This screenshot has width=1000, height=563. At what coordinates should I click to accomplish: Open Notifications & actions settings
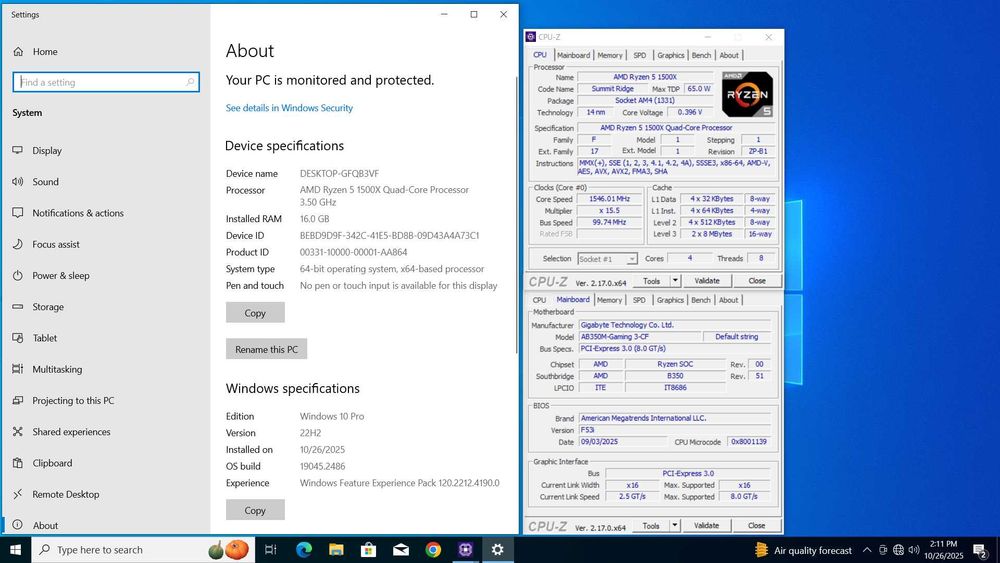tap(78, 213)
